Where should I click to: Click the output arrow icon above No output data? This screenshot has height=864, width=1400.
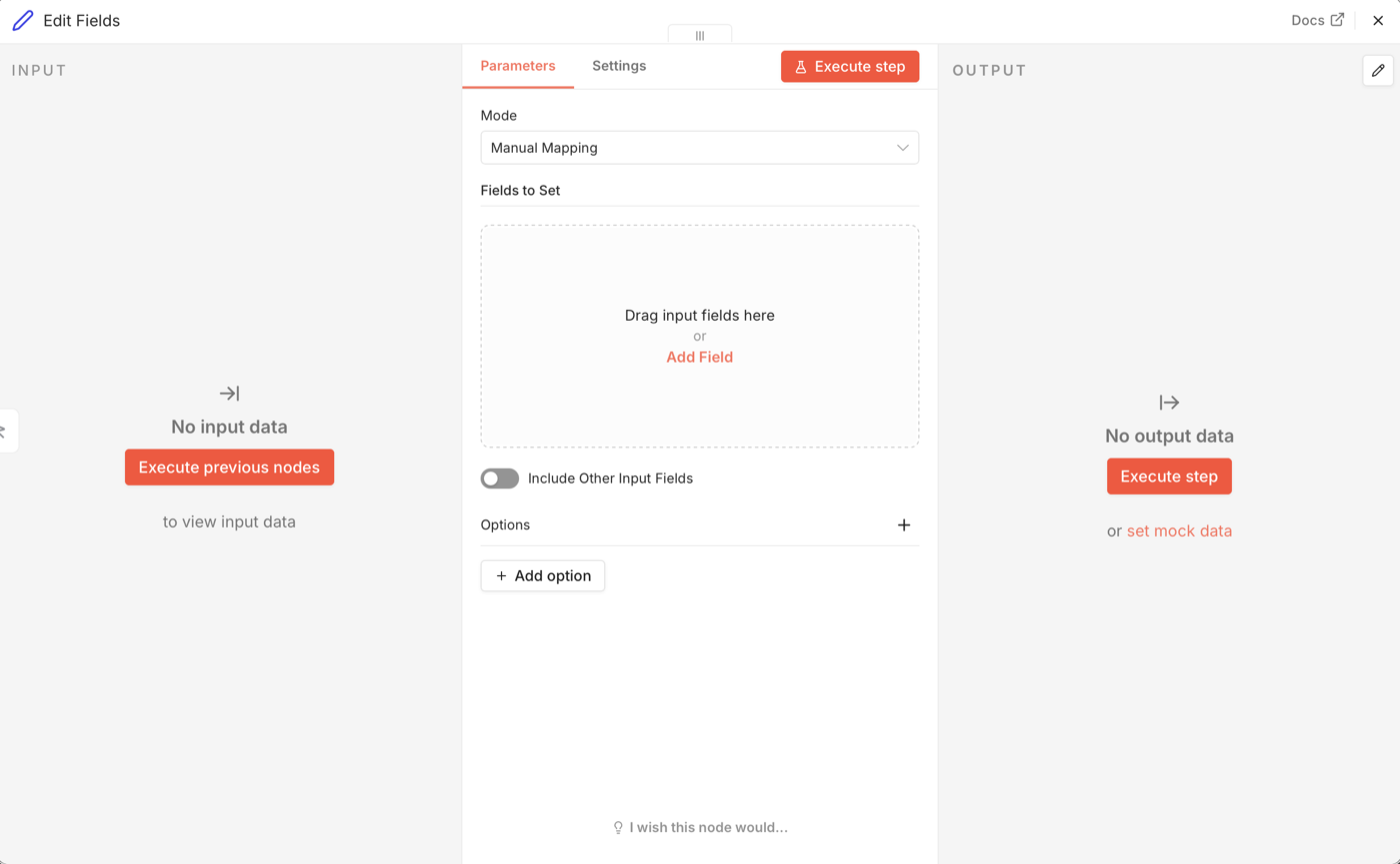pyautogui.click(x=1169, y=403)
